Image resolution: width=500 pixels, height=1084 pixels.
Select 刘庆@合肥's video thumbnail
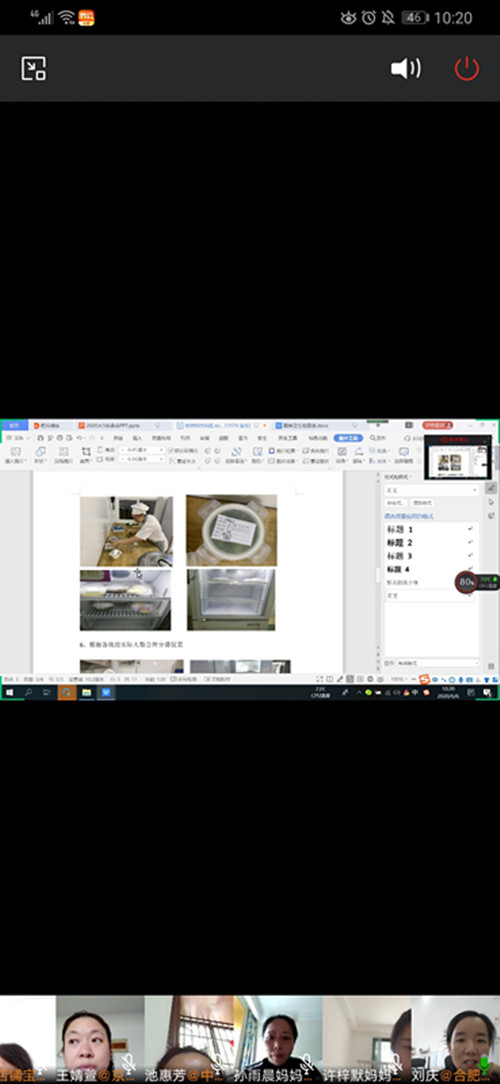(456, 1039)
